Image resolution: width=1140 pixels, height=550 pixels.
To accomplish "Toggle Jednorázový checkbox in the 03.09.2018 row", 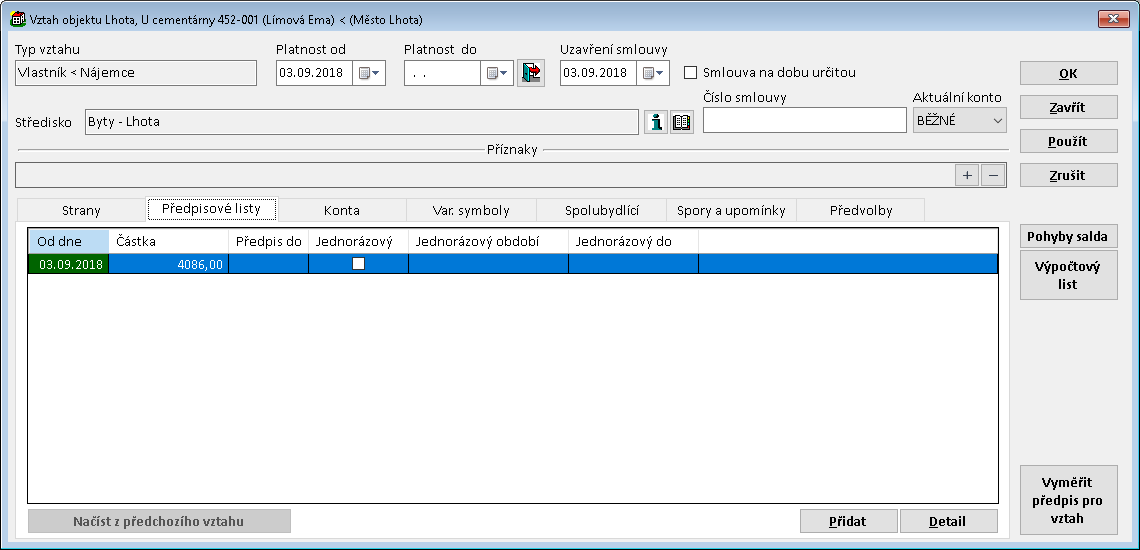I will point(358,264).
